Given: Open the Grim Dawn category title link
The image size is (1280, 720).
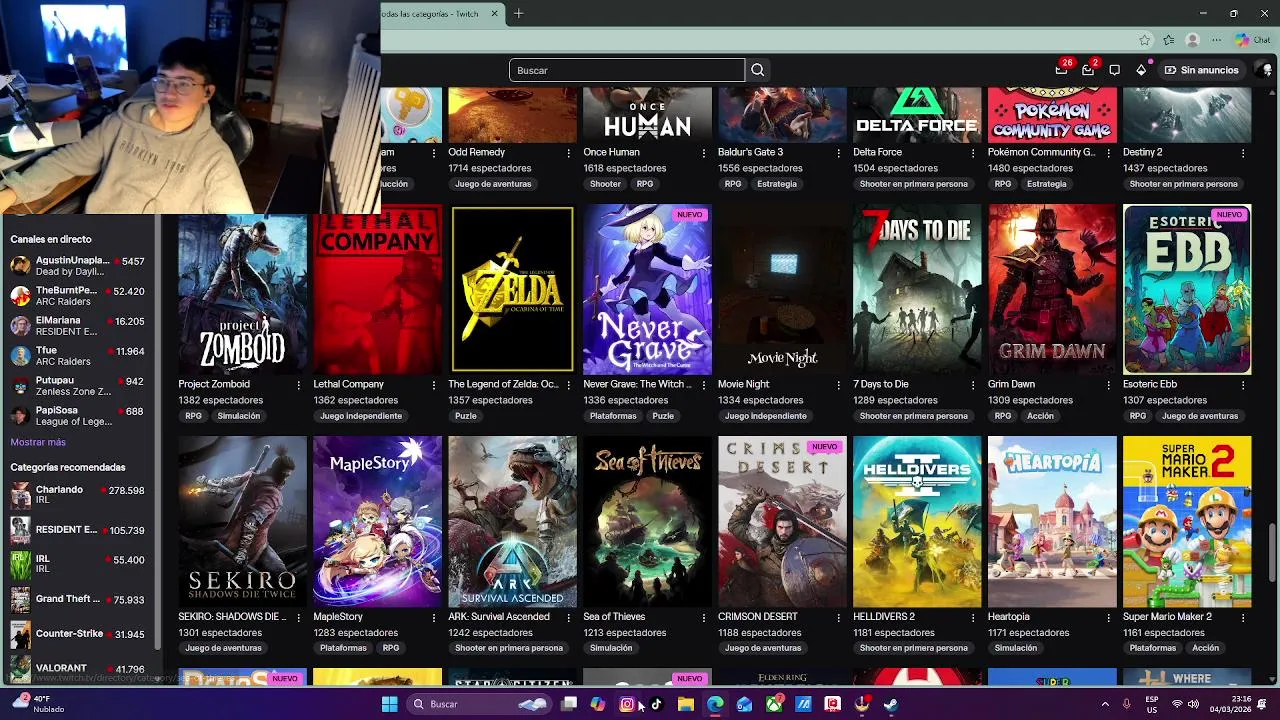Looking at the screenshot, I should click(1011, 384).
